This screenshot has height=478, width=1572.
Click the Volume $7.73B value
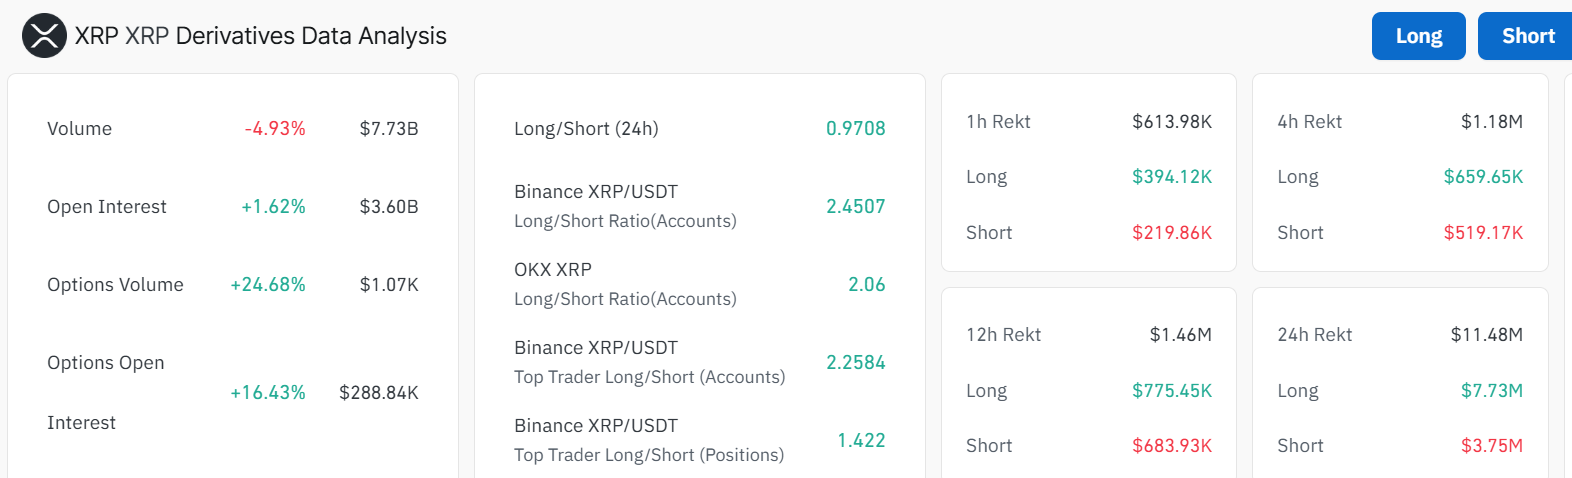point(389,128)
